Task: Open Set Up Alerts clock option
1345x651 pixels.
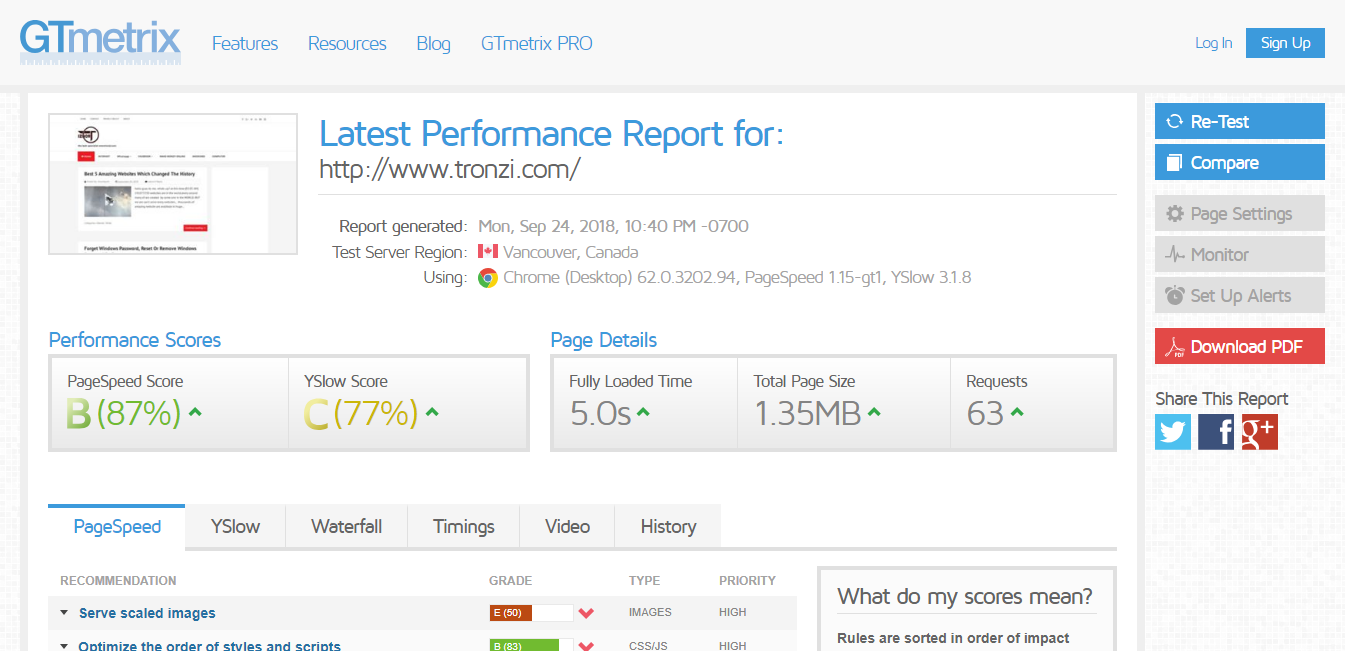Action: click(1239, 296)
